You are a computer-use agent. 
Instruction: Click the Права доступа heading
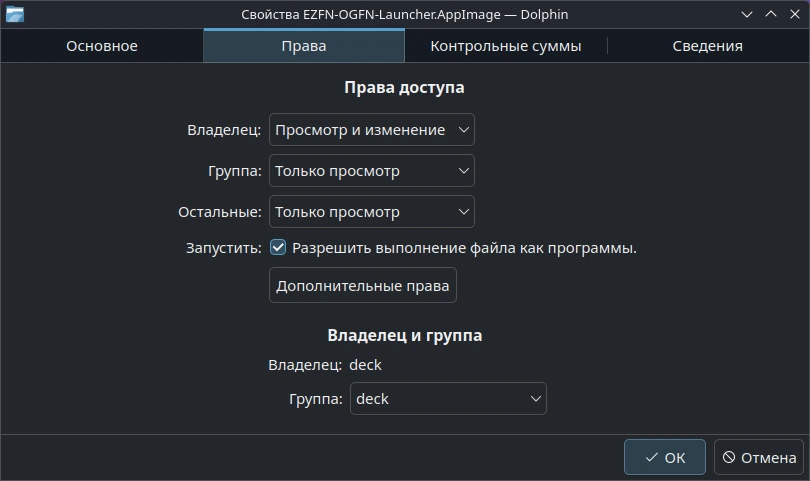tap(404, 87)
